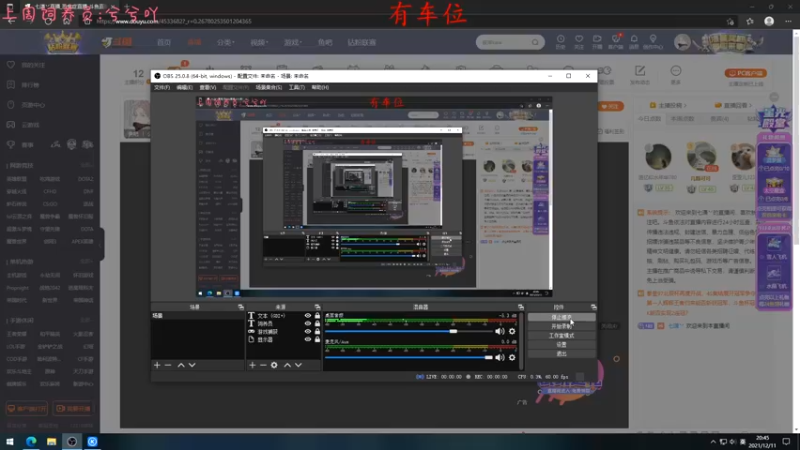Open Microsoft Edge from taskbar
This screenshot has height=450, width=800.
click(31, 442)
